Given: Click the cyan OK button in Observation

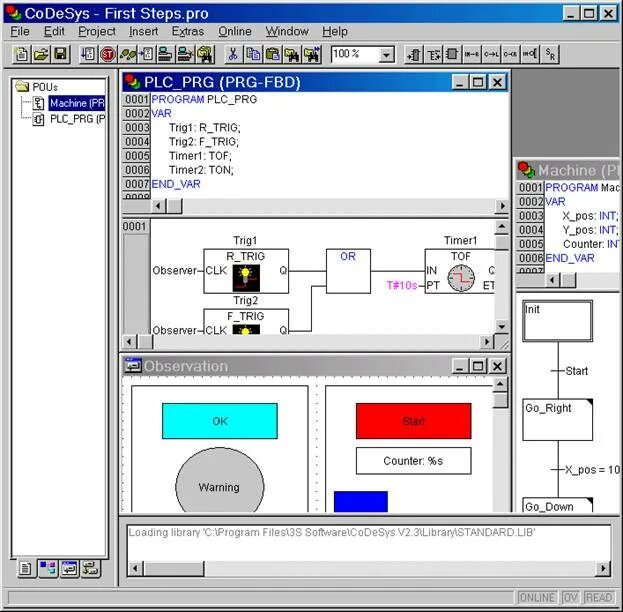Looking at the screenshot, I should click(x=220, y=421).
